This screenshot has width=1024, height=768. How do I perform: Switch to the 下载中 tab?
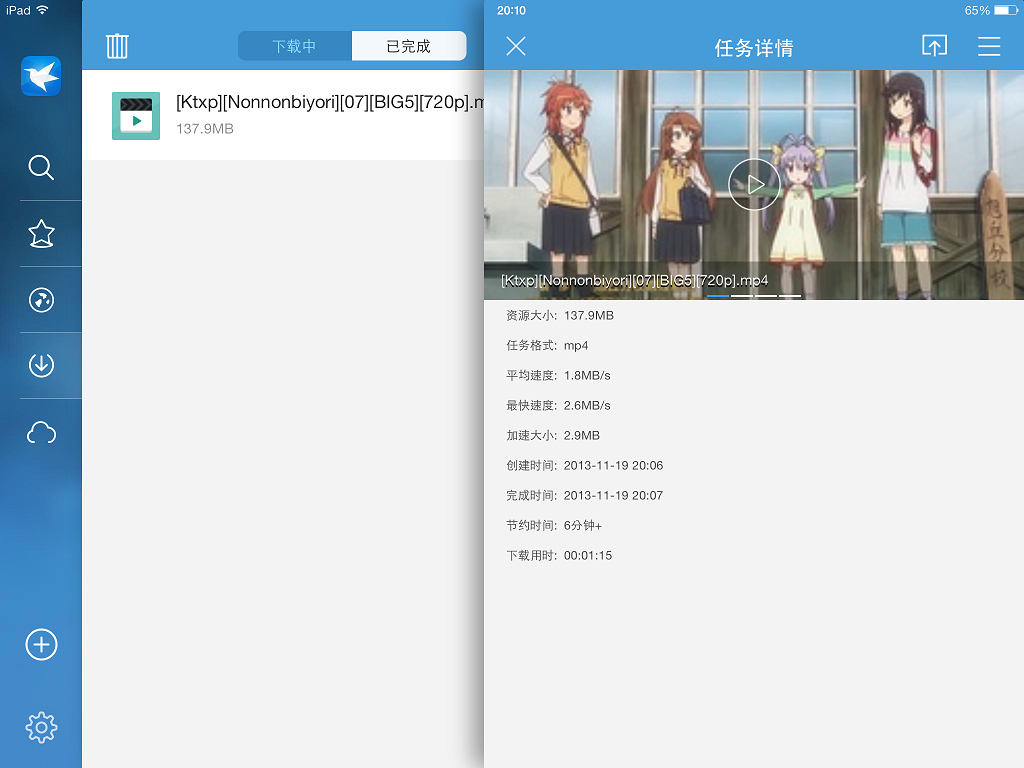[x=295, y=46]
